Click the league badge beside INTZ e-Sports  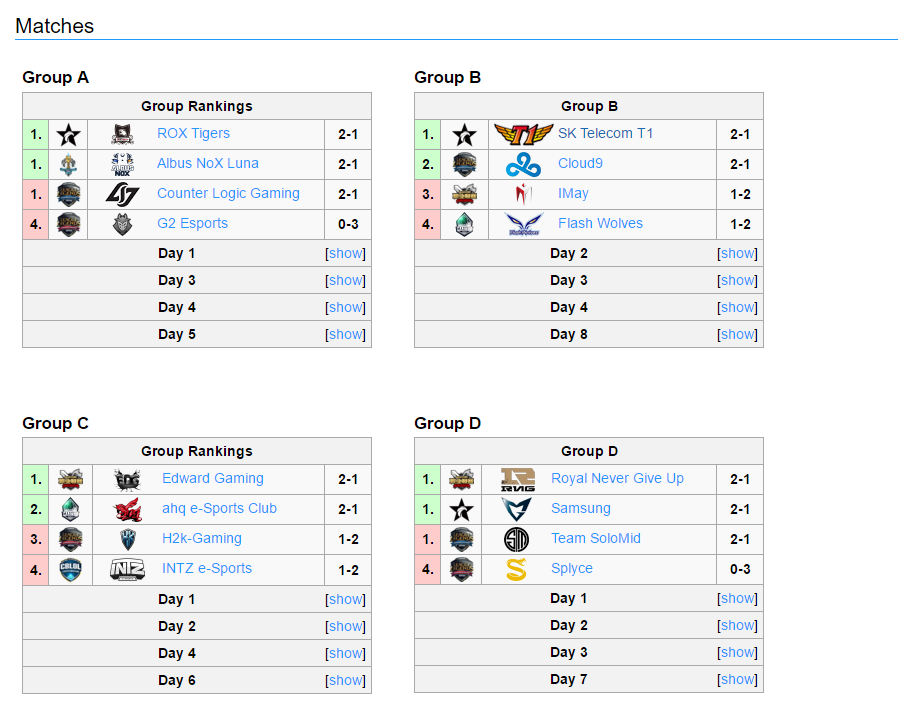click(70, 570)
